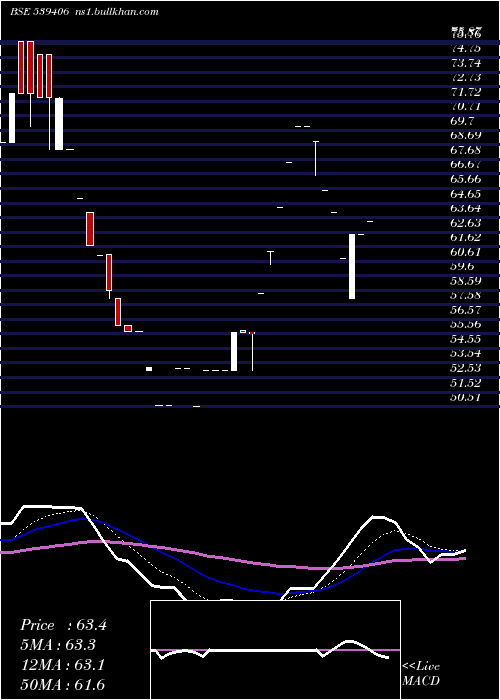
Task: Click the Price : 63.4 readout
Action: click(63, 625)
